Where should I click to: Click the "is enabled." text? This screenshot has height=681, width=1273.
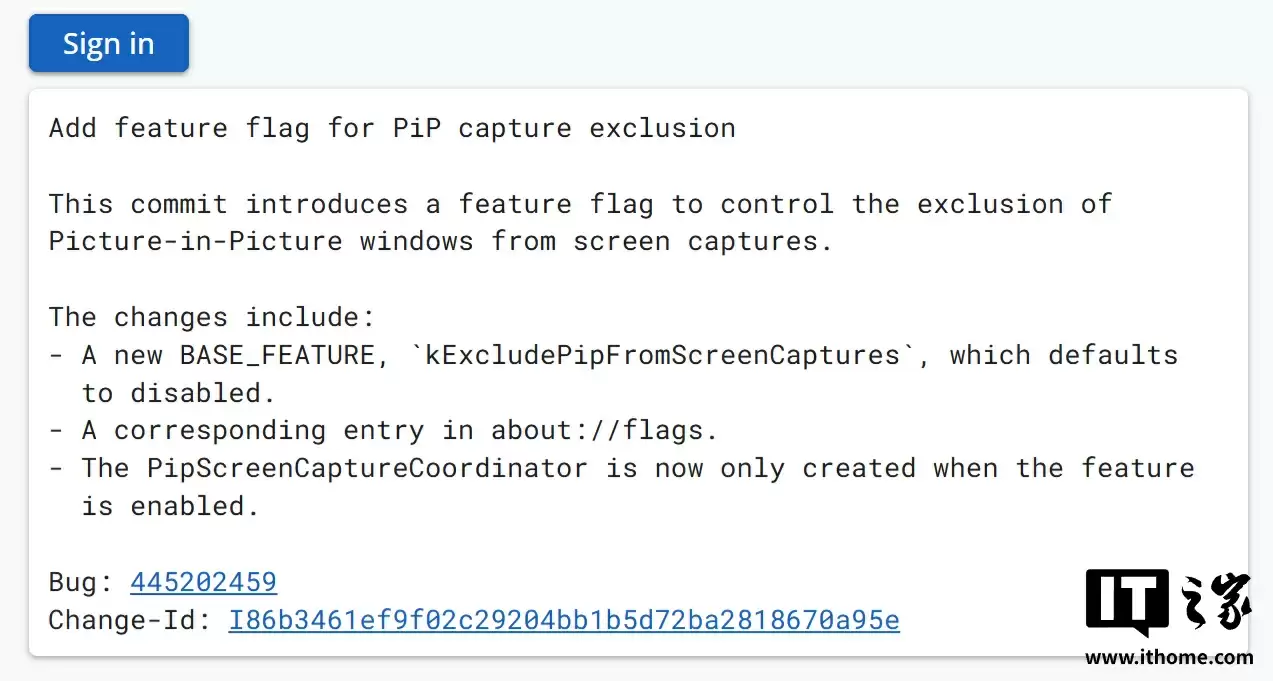click(170, 506)
